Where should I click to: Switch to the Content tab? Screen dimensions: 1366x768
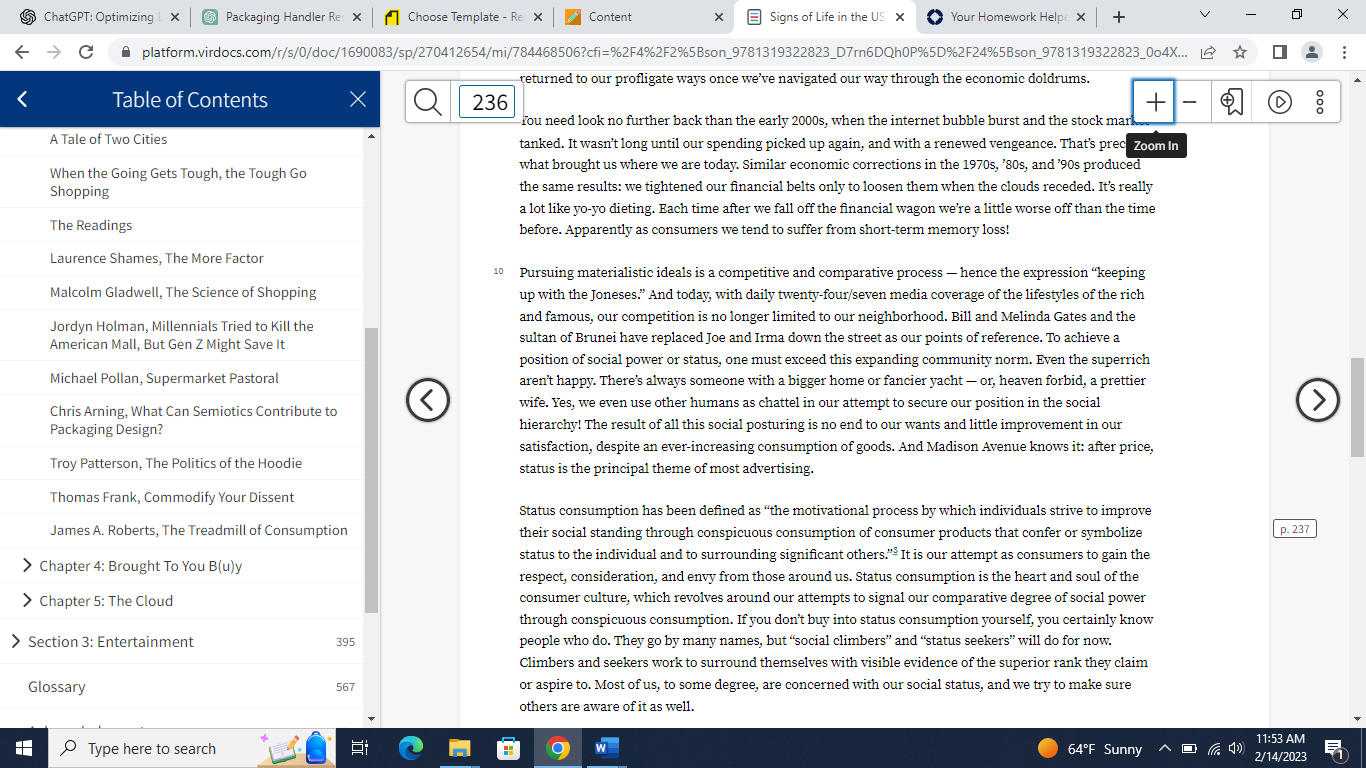[x=610, y=17]
